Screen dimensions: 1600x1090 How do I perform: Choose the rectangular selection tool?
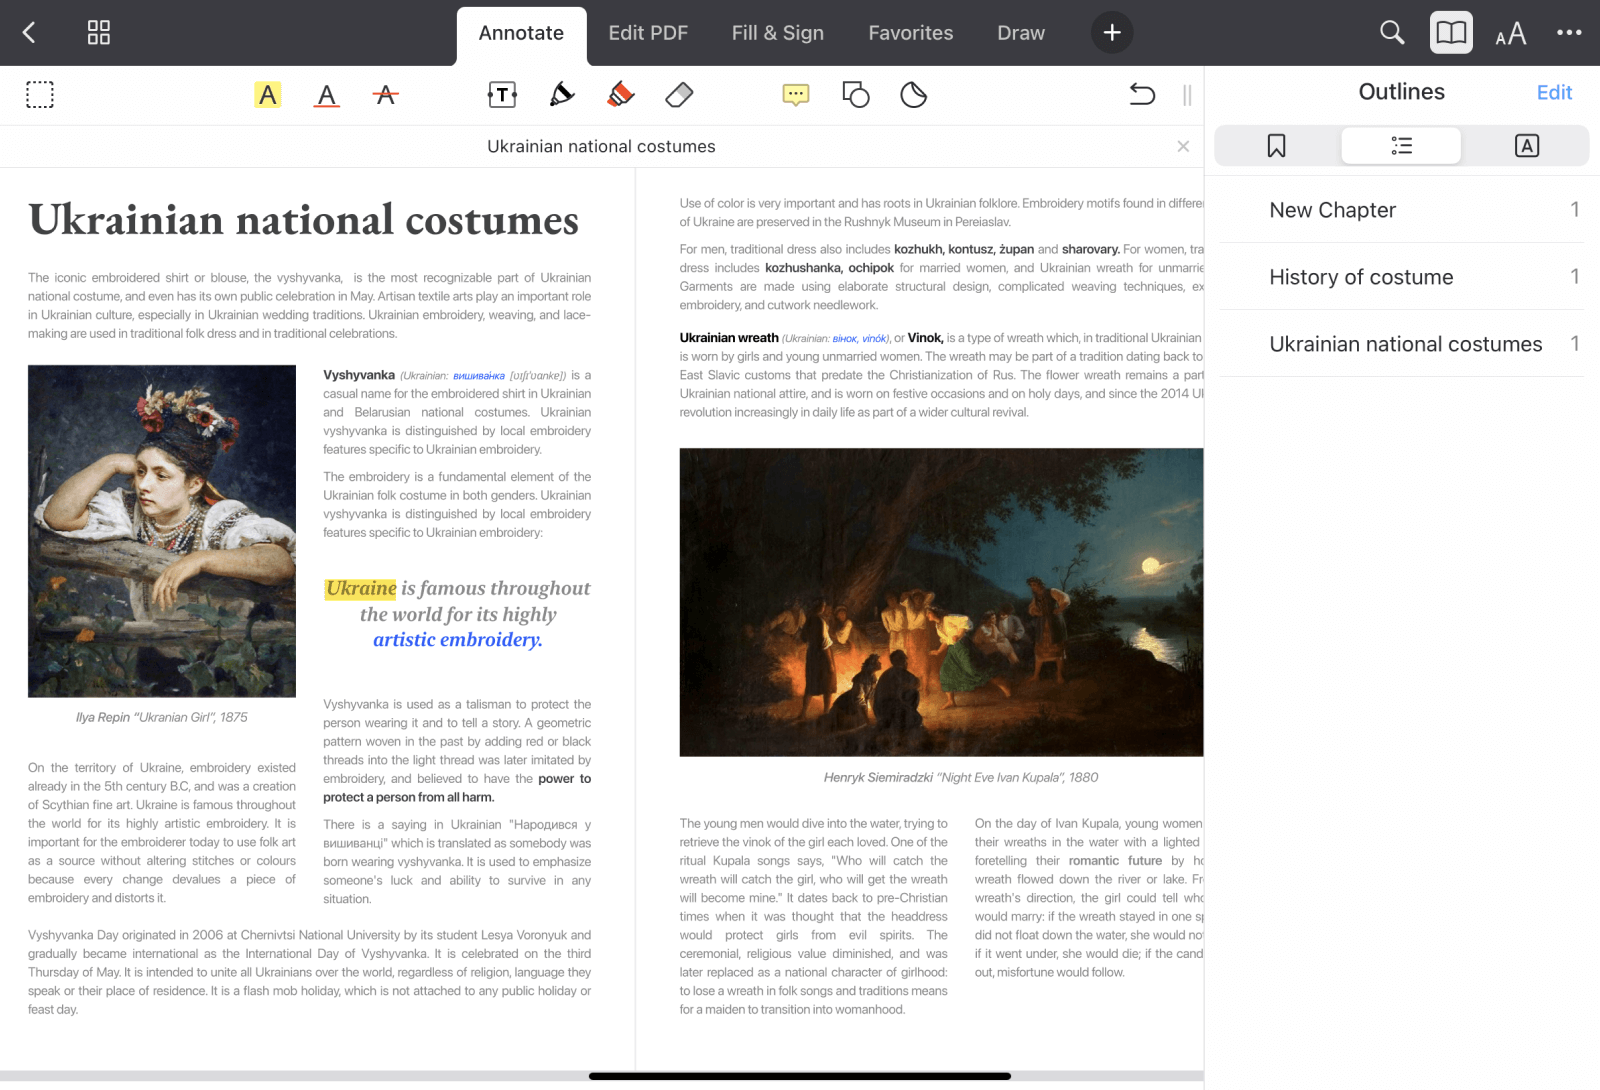click(40, 95)
